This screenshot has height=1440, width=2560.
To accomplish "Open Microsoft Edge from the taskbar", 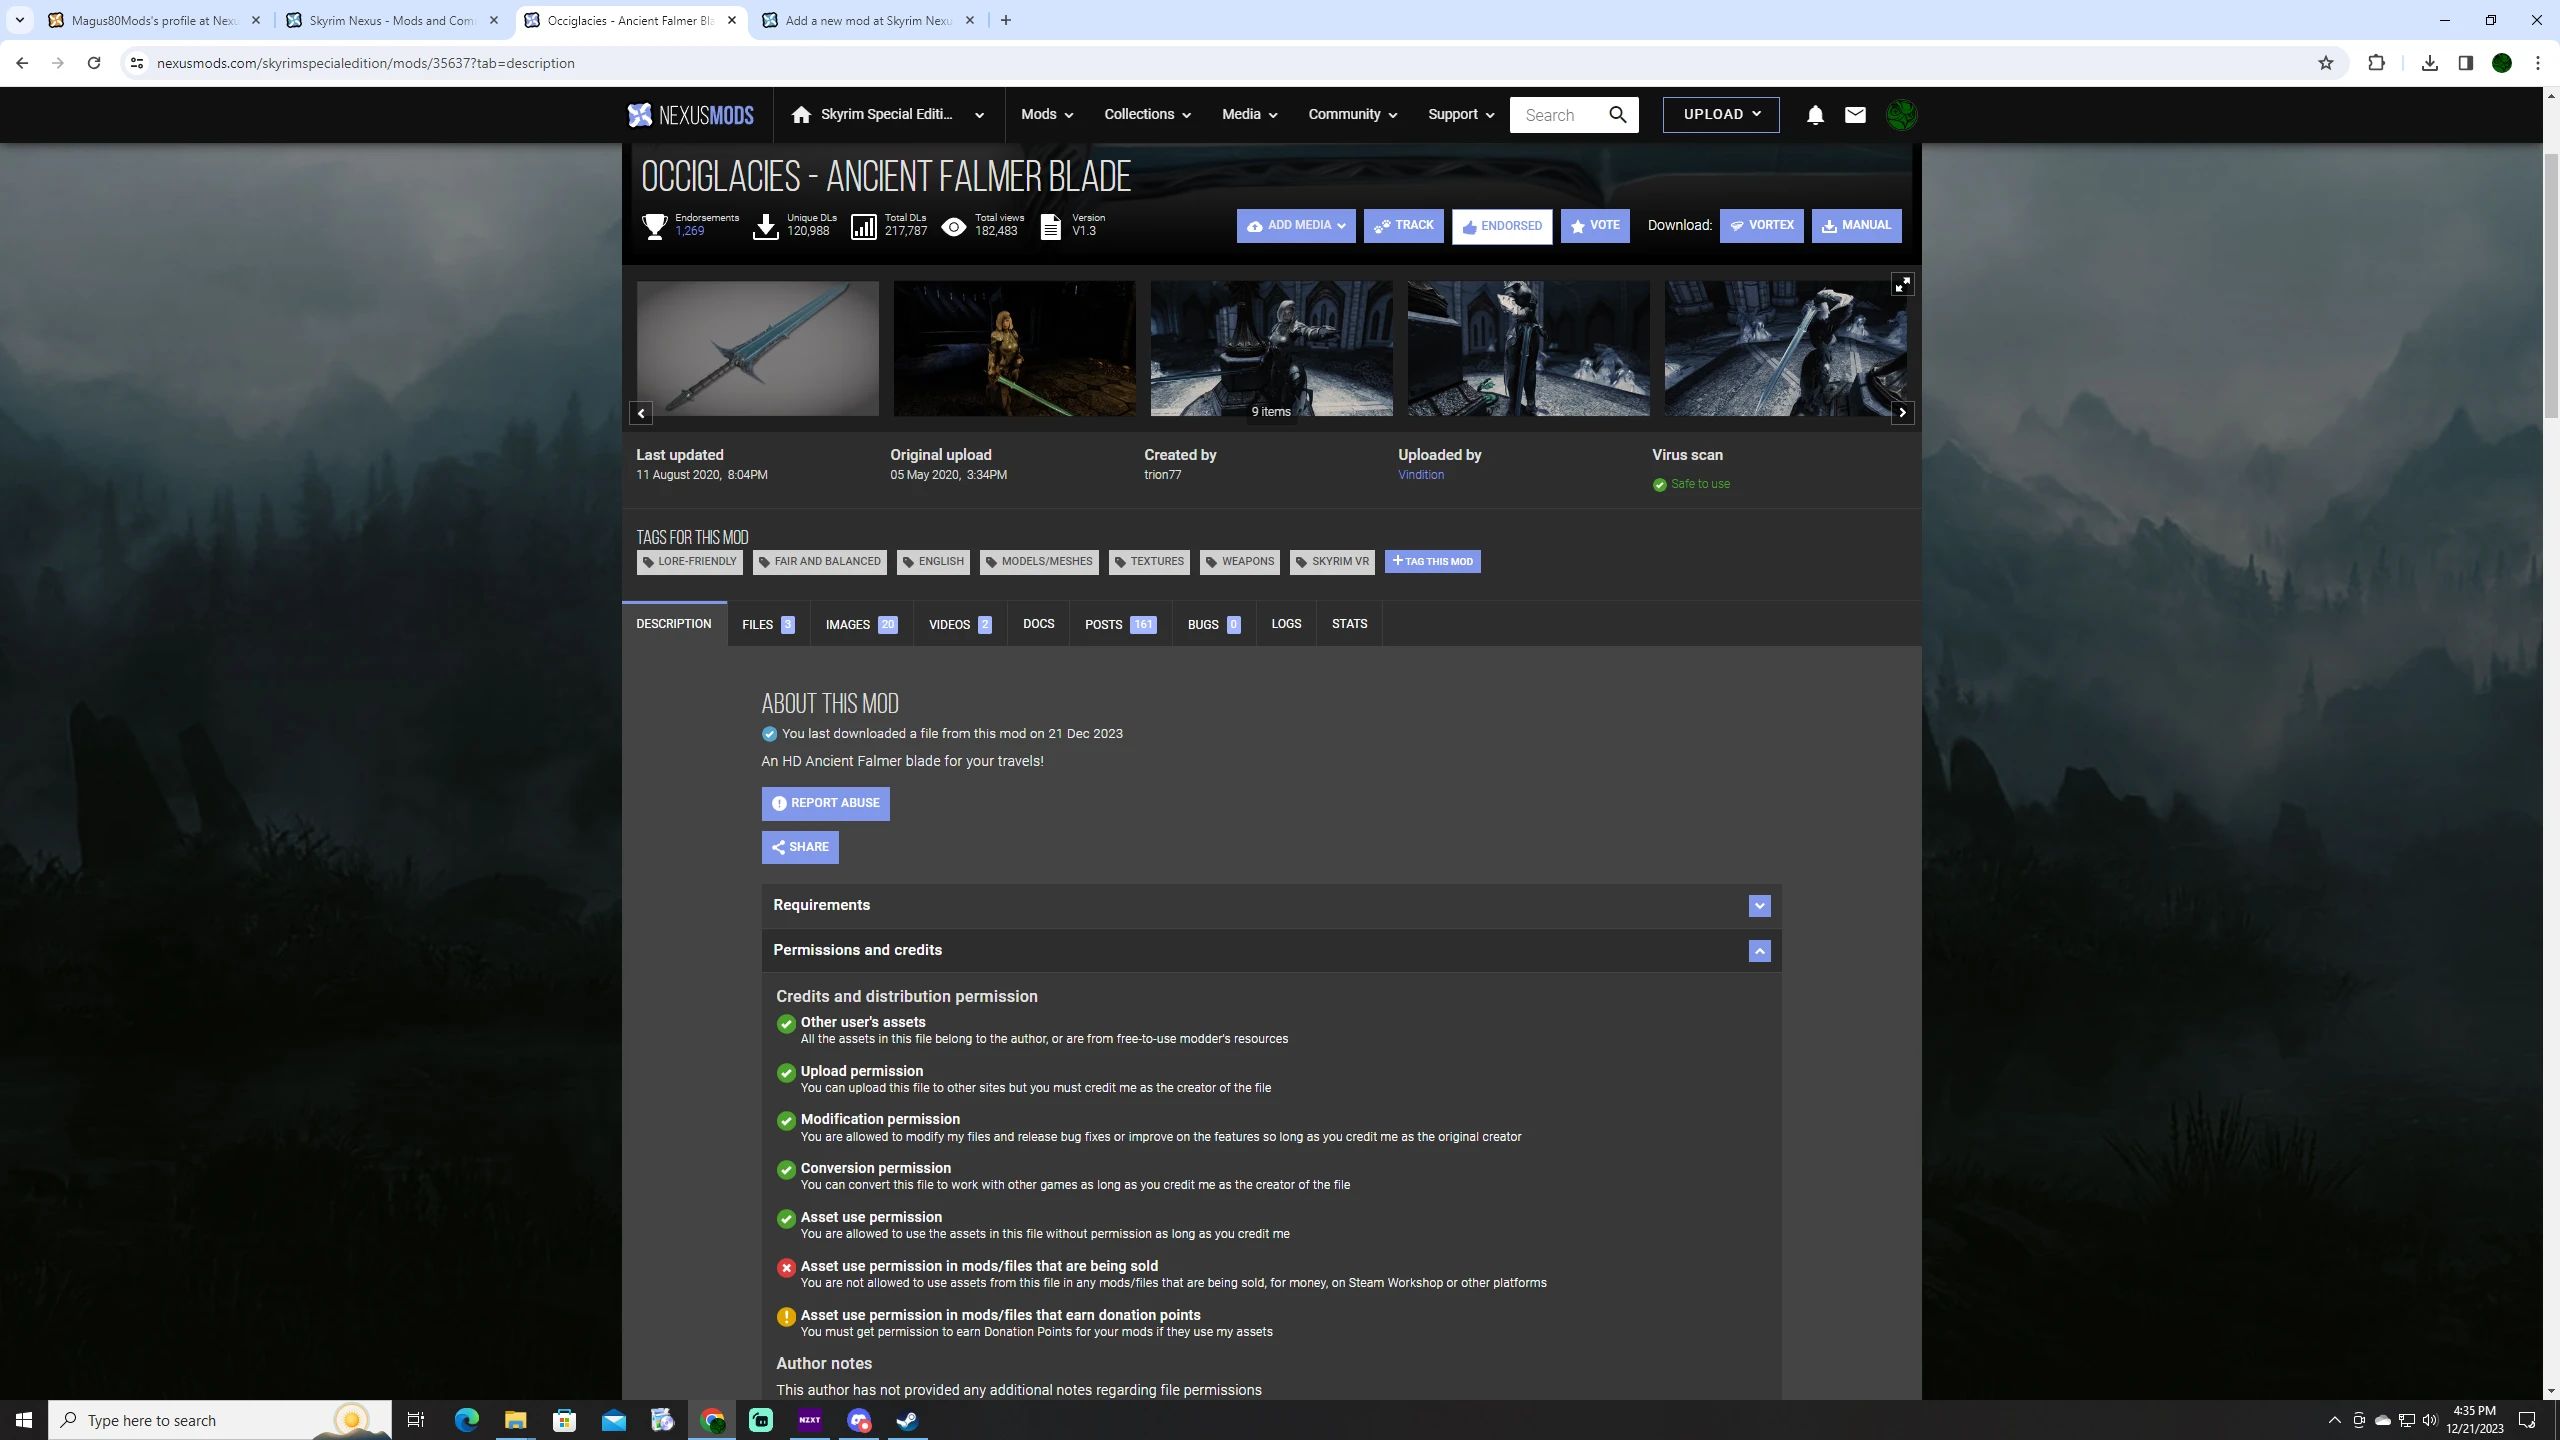I will 467,1420.
